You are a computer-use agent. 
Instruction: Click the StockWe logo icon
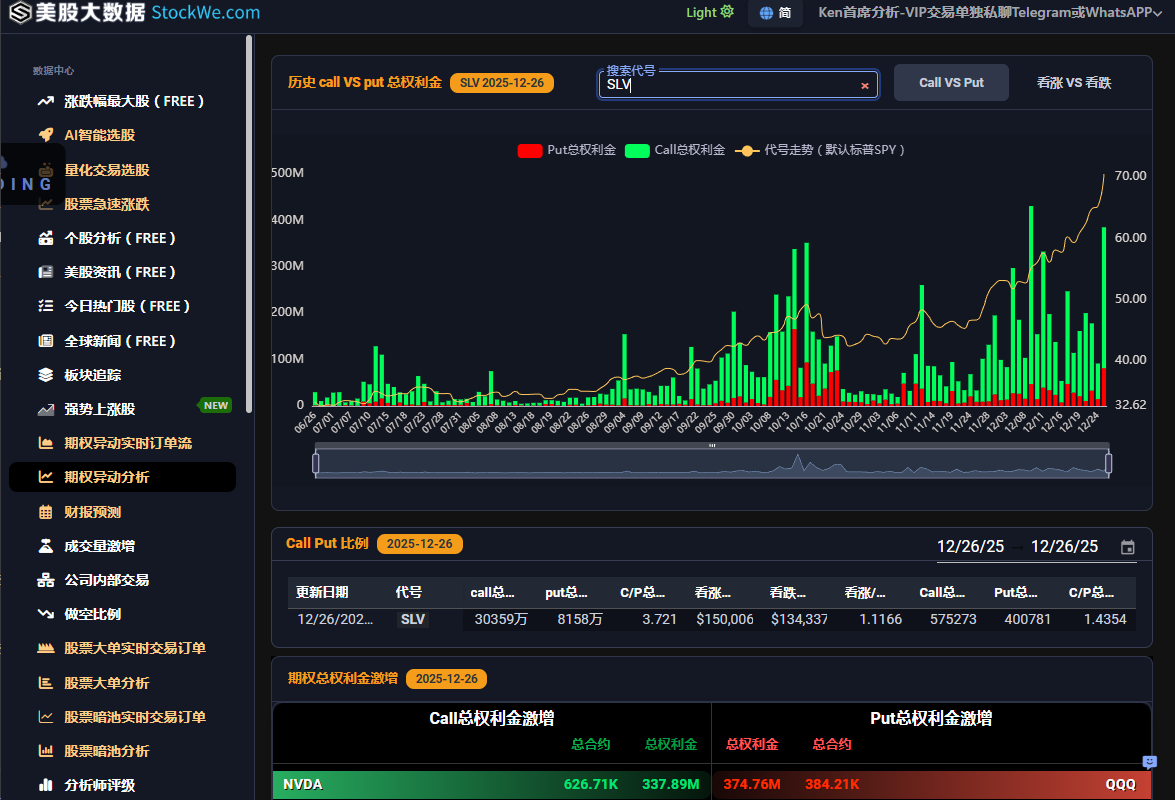pyautogui.click(x=20, y=12)
